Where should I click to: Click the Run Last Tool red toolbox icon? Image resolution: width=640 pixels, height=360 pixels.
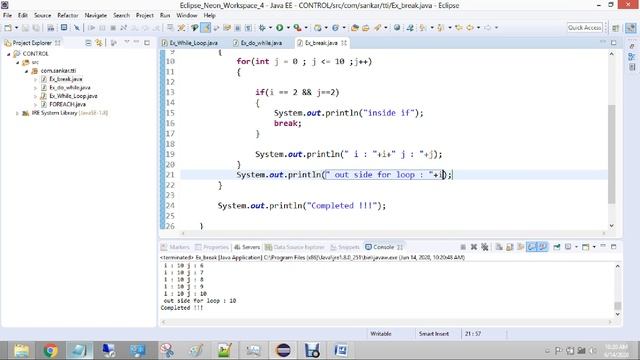[298, 28]
